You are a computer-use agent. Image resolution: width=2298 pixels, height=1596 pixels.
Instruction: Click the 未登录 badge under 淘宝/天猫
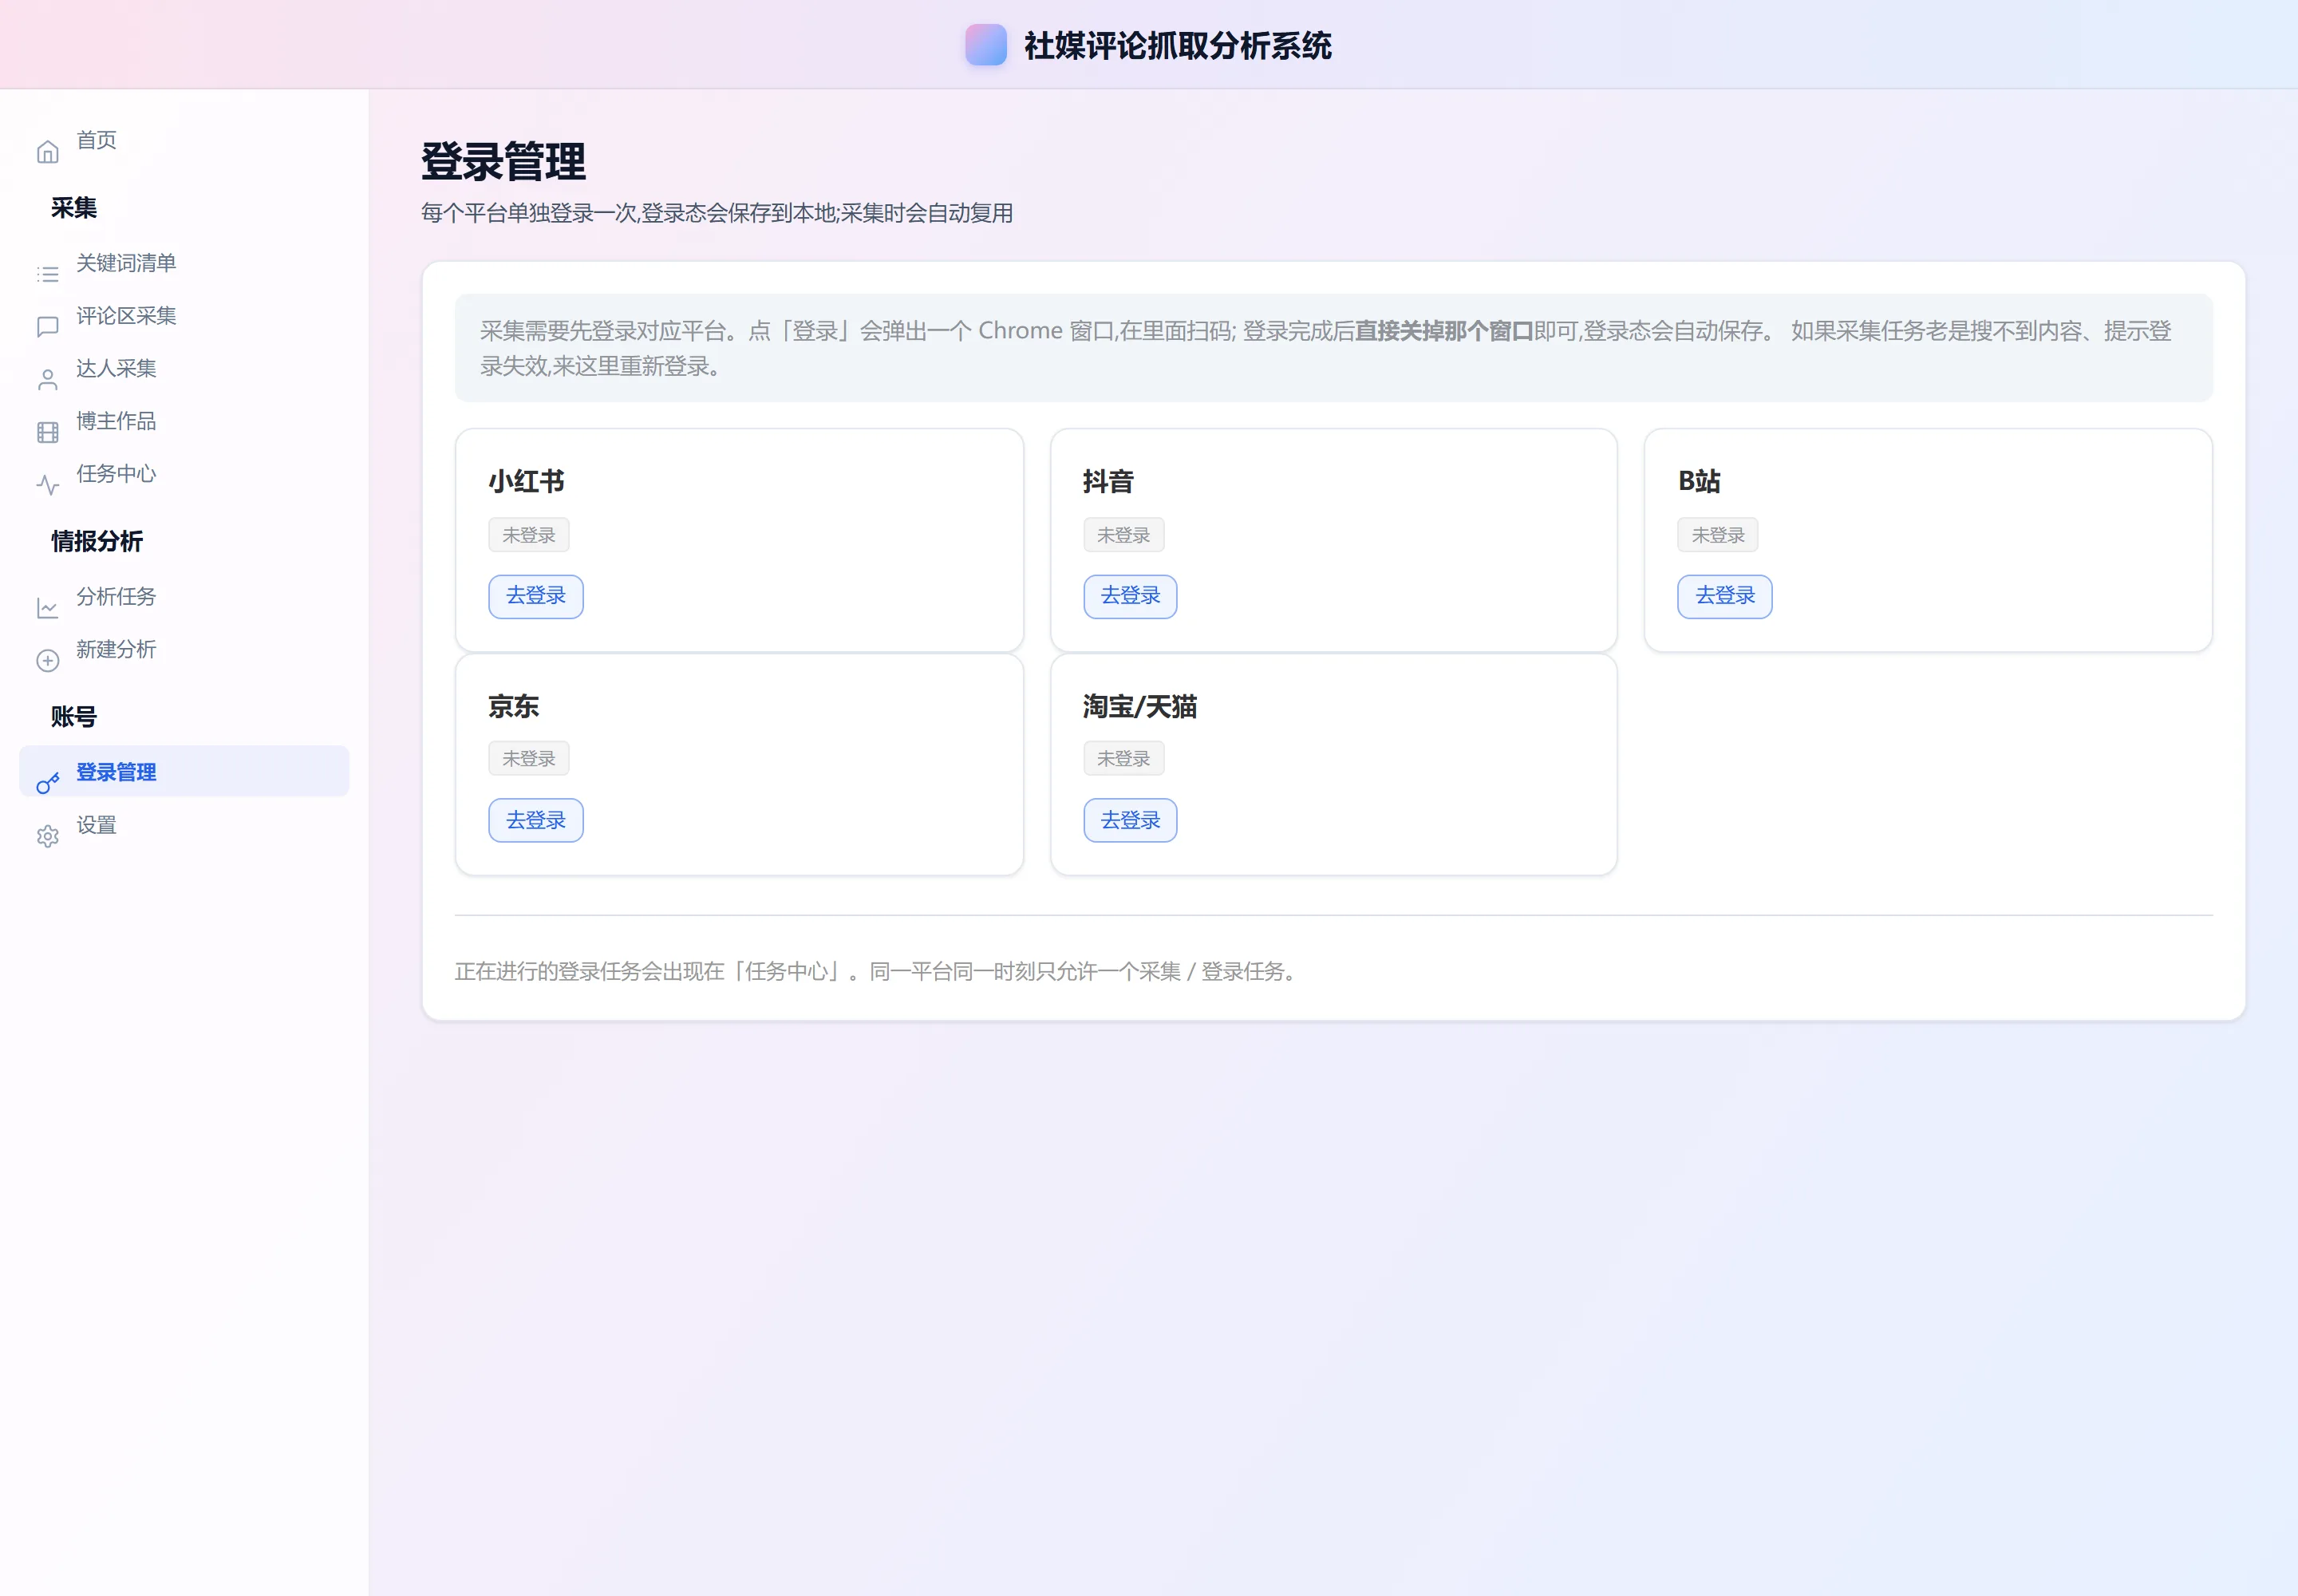tap(1123, 758)
